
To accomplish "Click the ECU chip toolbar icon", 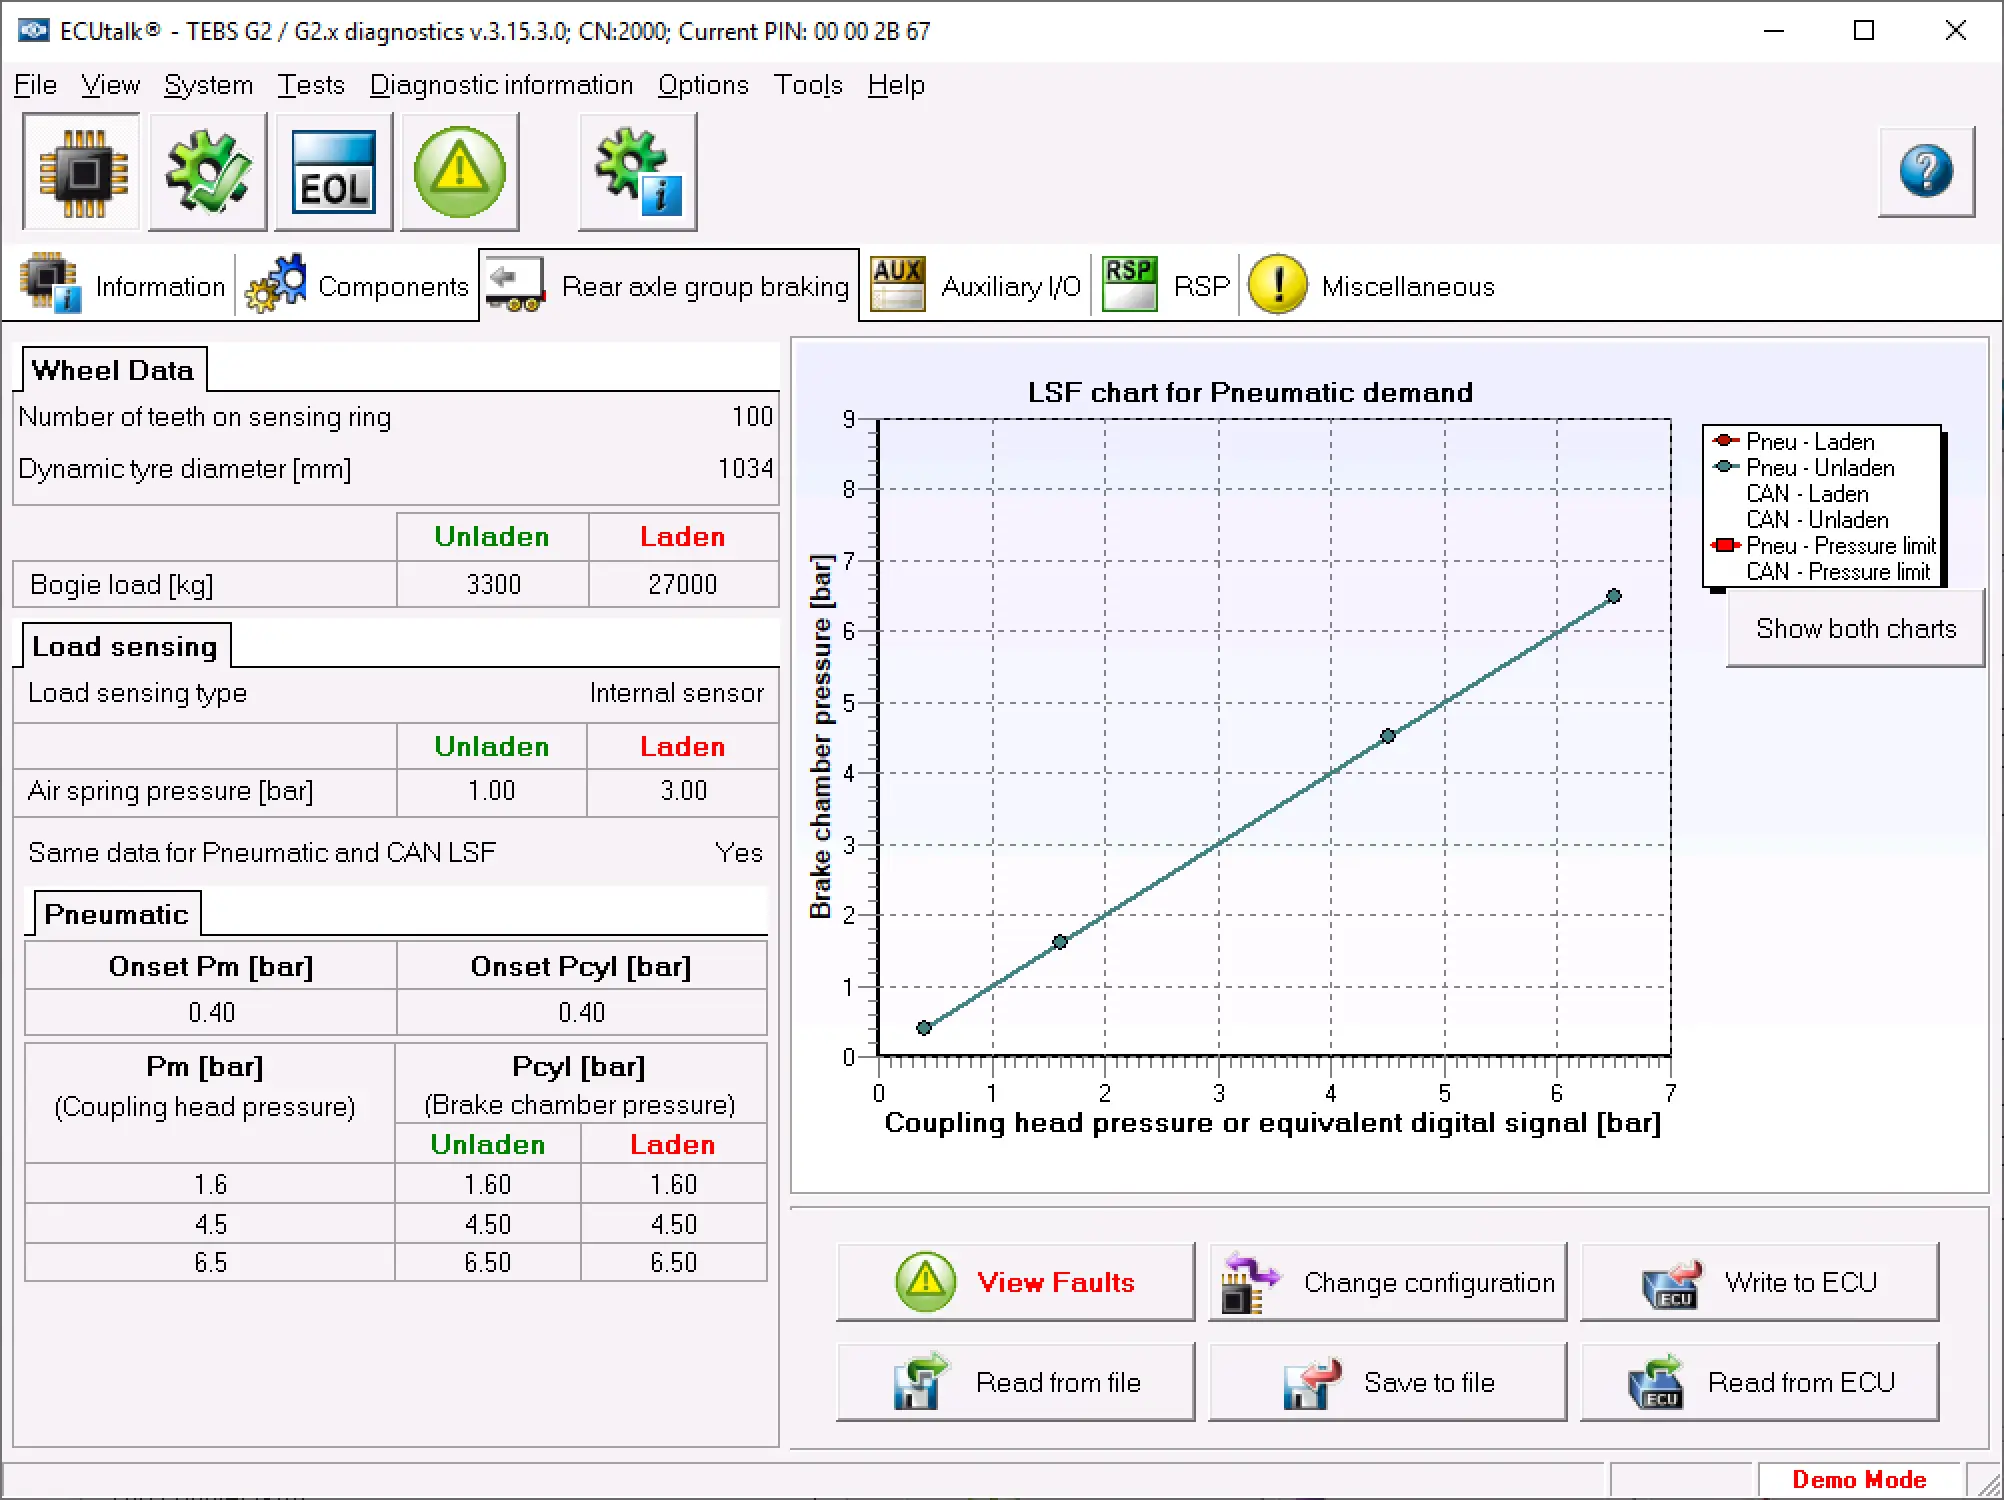I will 82,172.
